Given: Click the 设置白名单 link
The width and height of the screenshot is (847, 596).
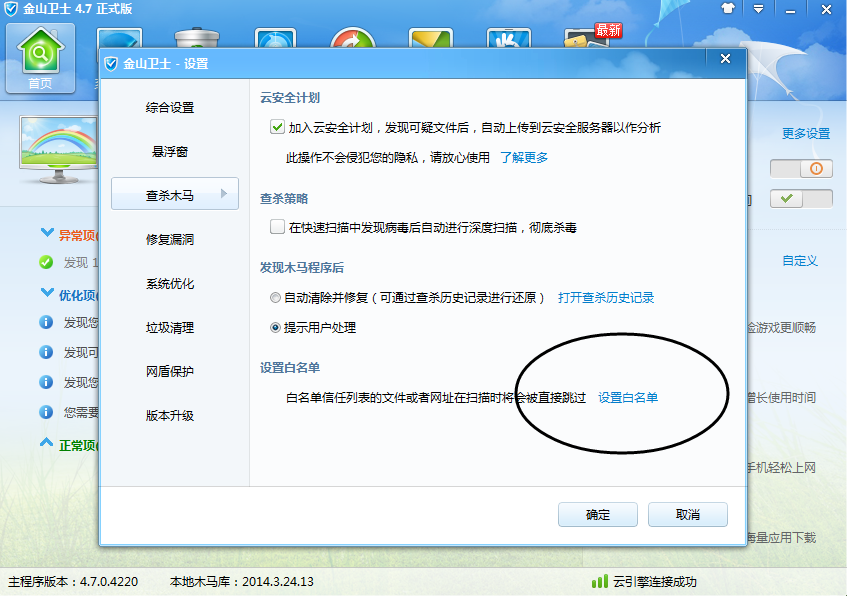Looking at the screenshot, I should point(628,398).
